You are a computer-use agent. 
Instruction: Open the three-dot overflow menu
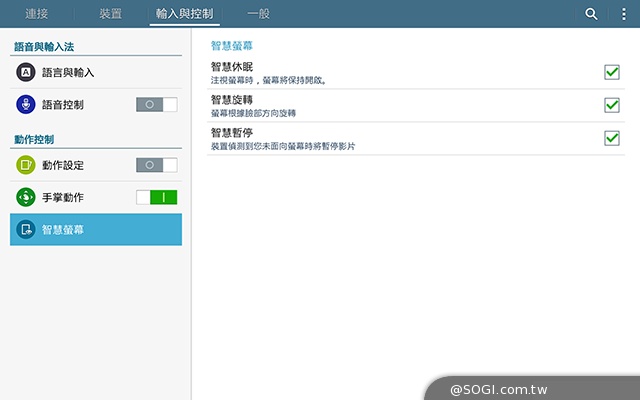coord(624,14)
